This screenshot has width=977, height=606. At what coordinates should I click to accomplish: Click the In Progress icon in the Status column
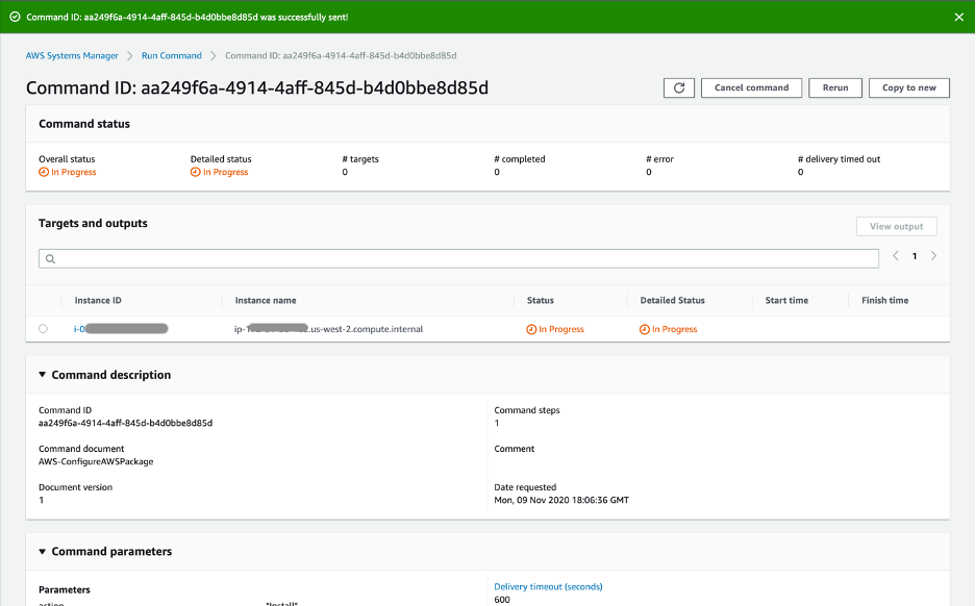[x=532, y=328]
